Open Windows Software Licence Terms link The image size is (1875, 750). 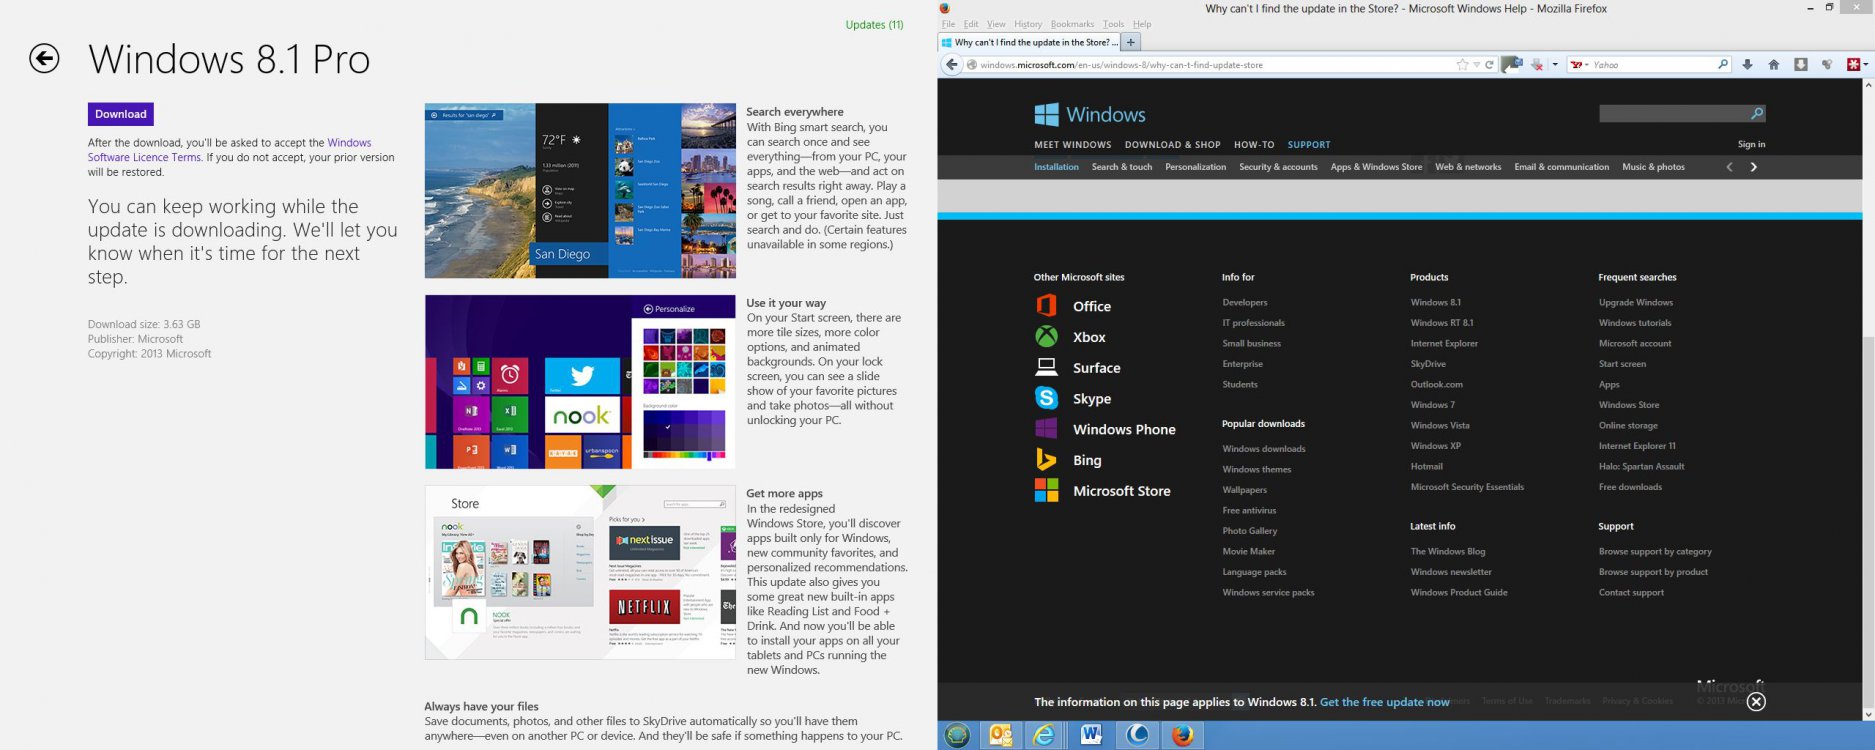coord(229,150)
